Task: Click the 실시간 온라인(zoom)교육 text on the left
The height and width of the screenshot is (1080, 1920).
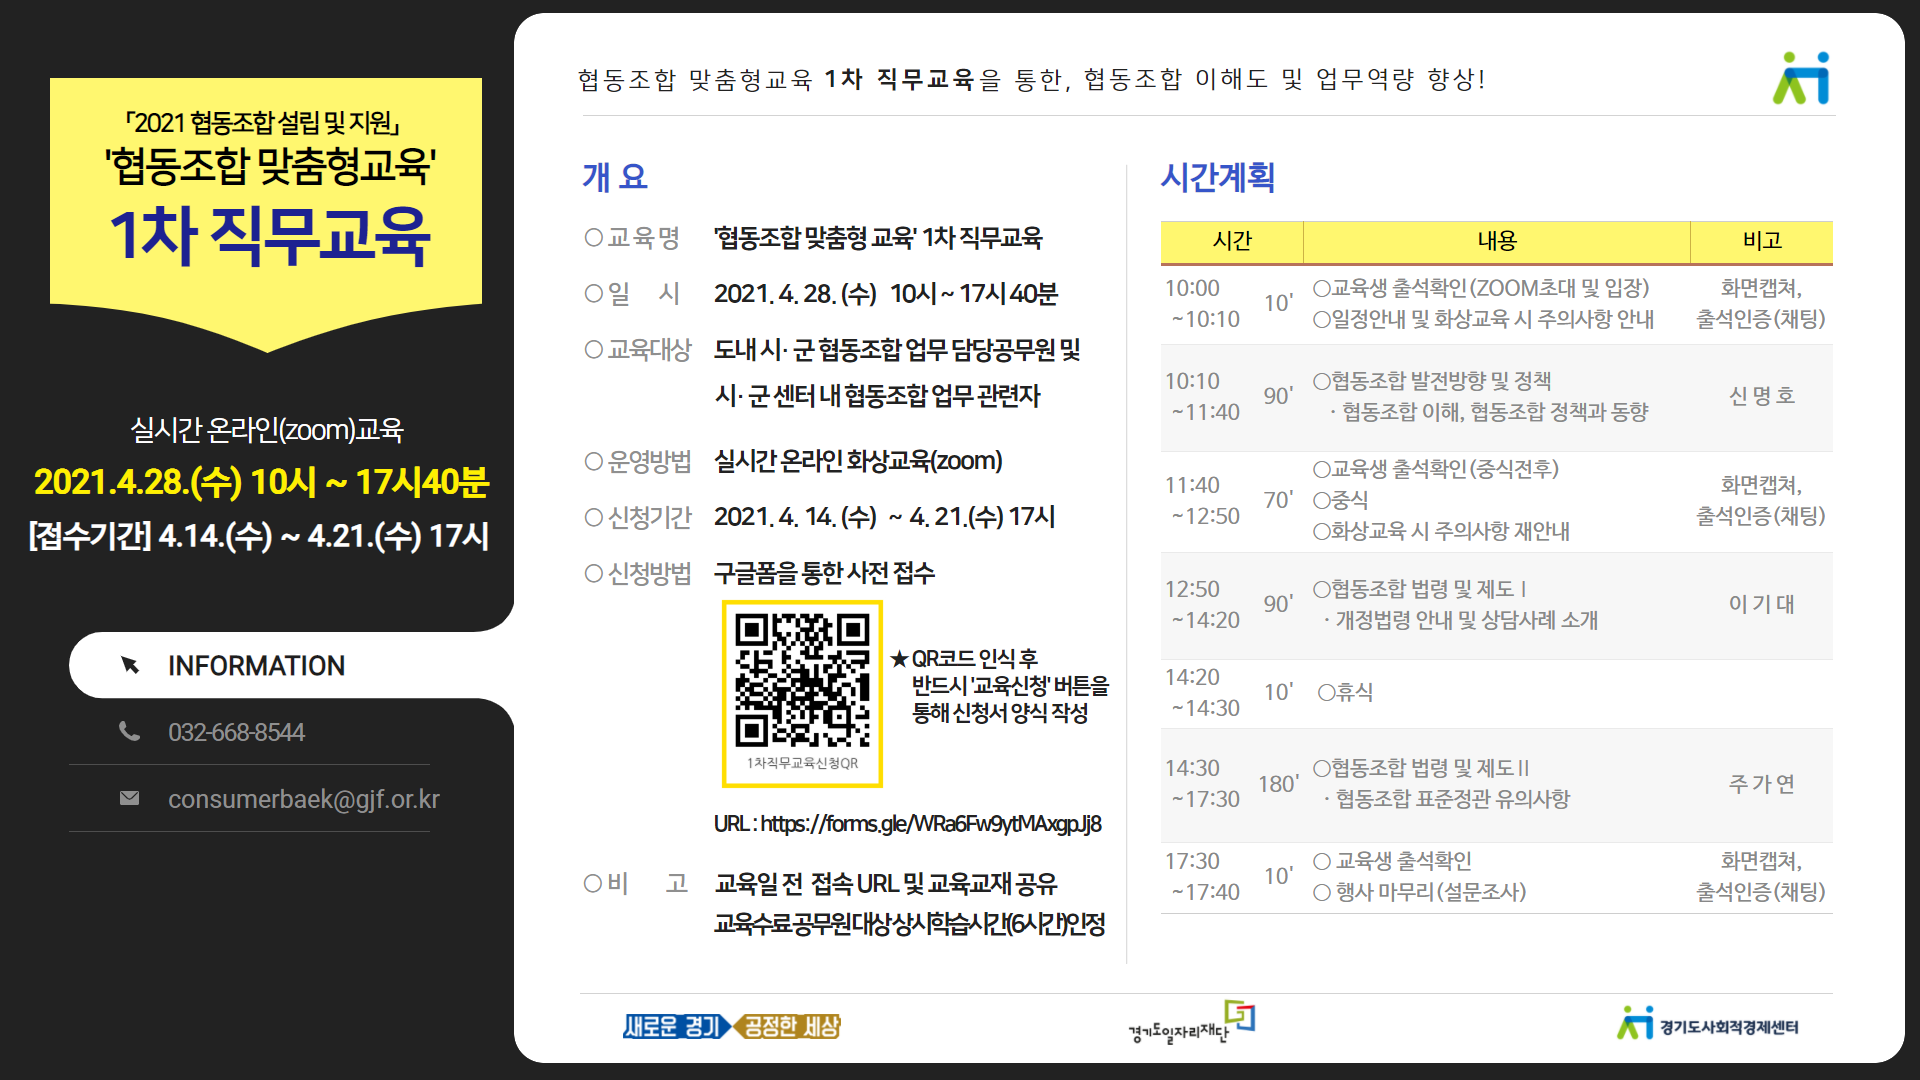Action: (267, 430)
